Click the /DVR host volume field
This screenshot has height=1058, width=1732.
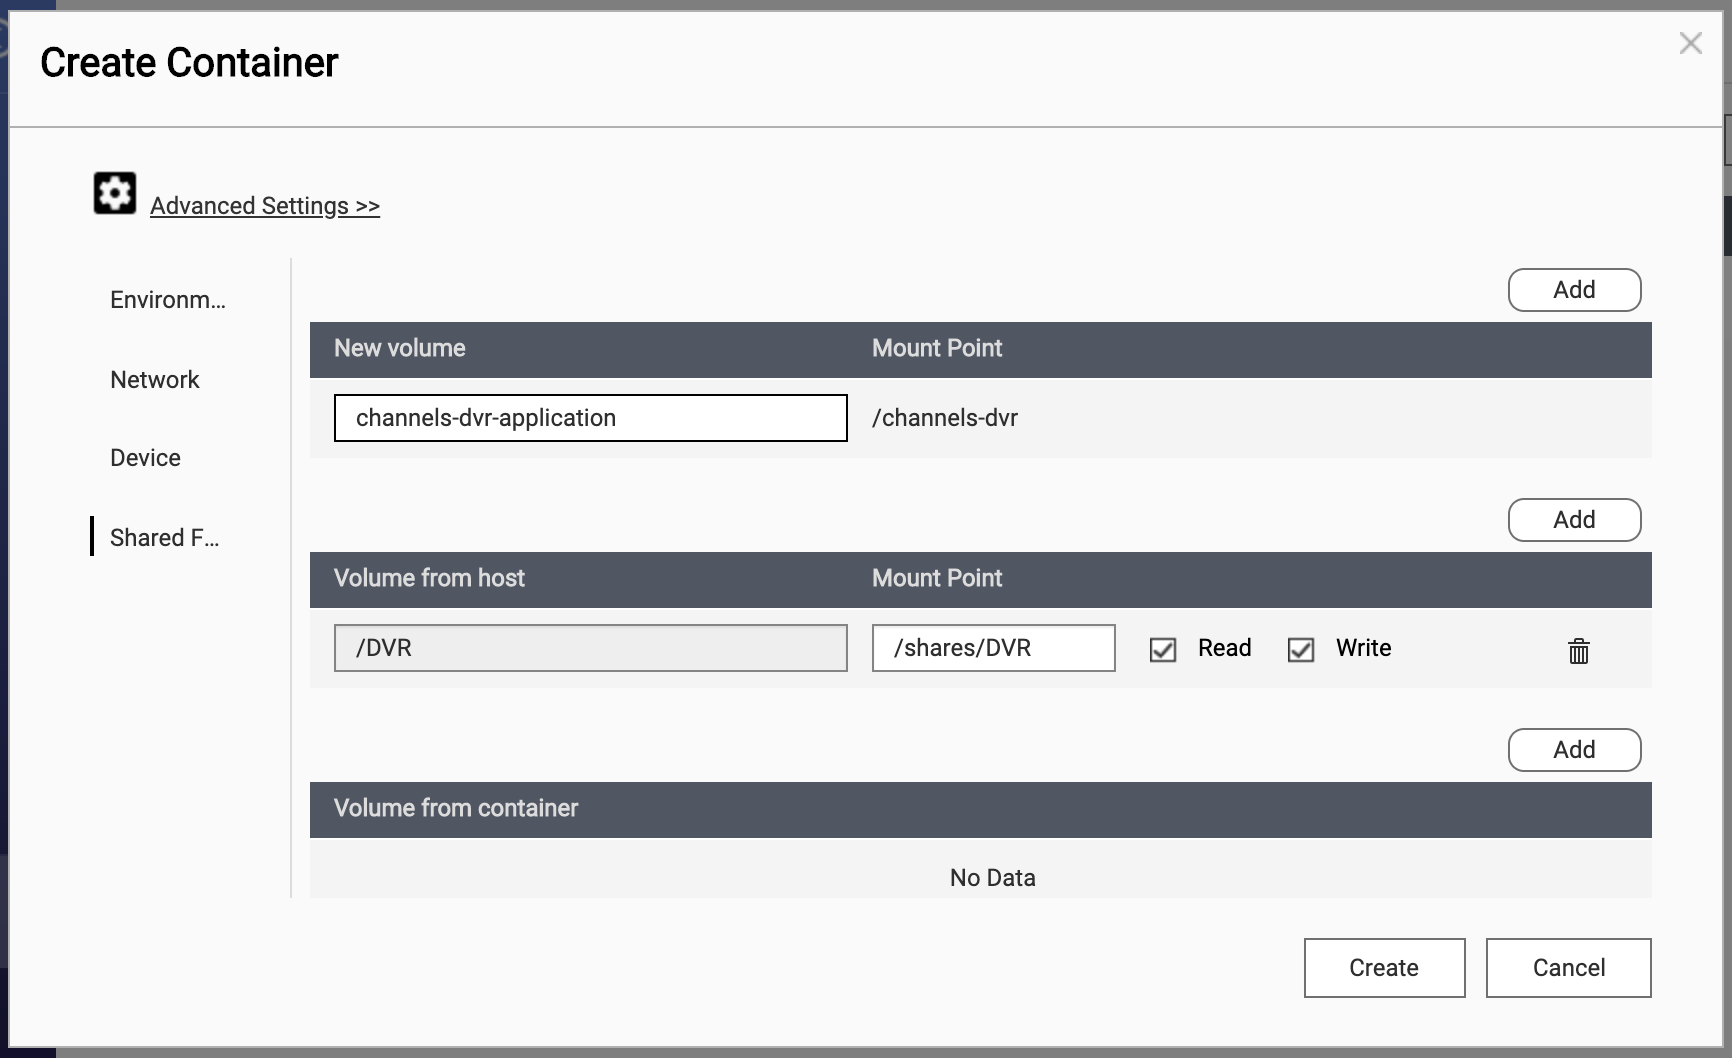[x=590, y=648]
